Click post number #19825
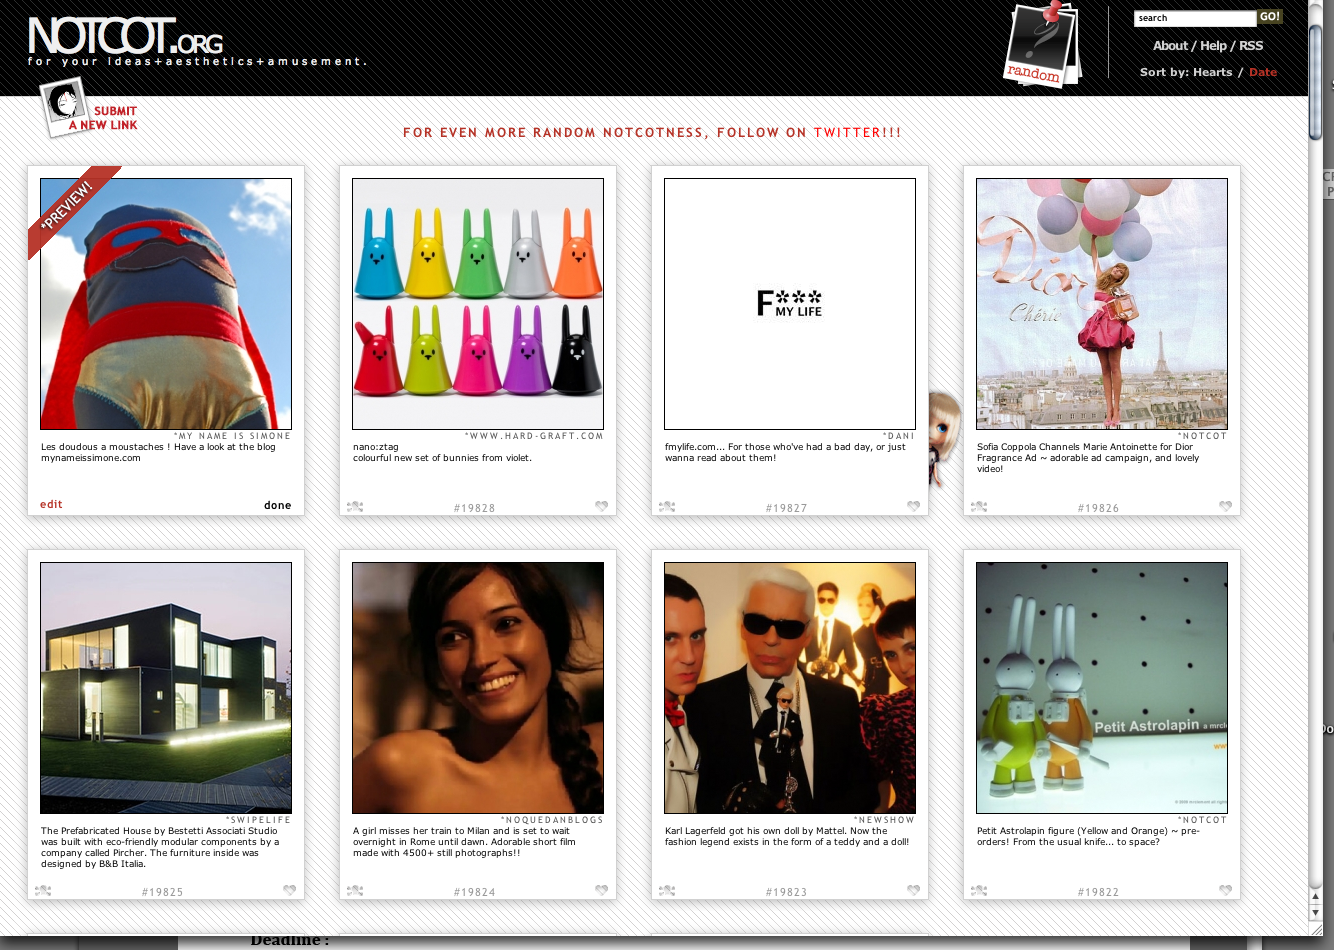Image resolution: width=1334 pixels, height=950 pixels. (x=163, y=892)
